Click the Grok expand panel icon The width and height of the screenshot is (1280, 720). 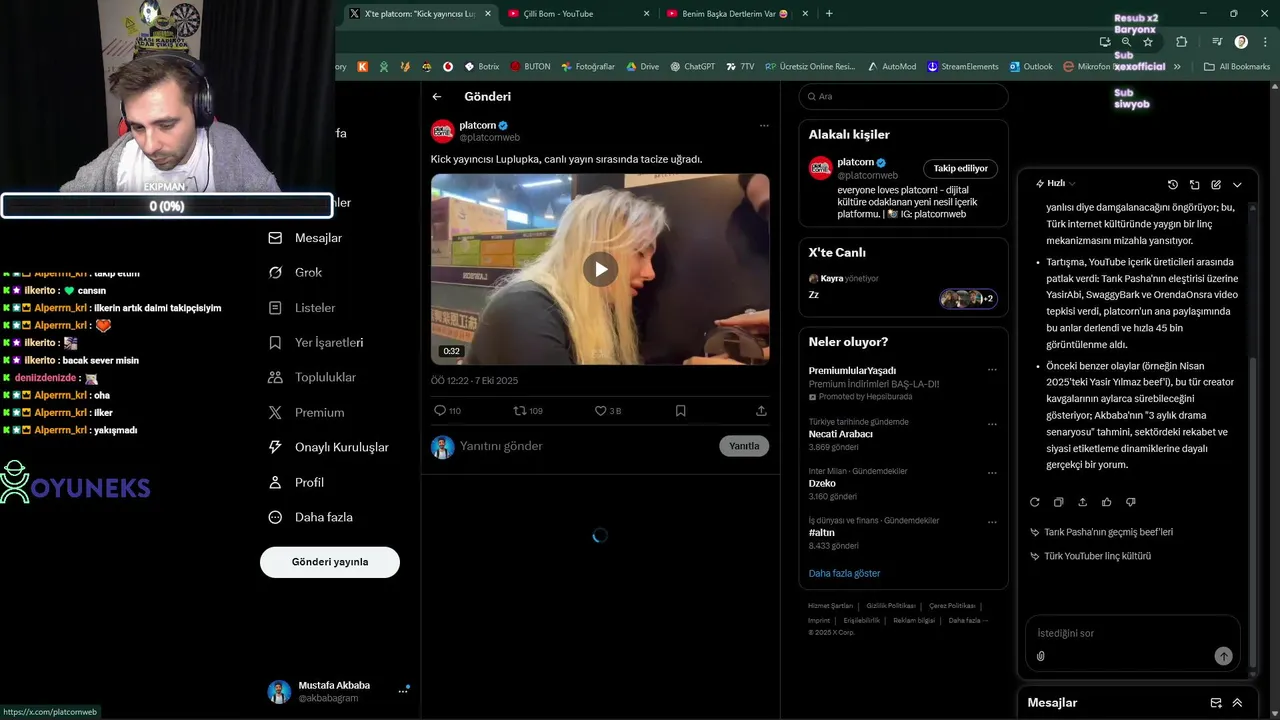pyautogui.click(x=1194, y=185)
